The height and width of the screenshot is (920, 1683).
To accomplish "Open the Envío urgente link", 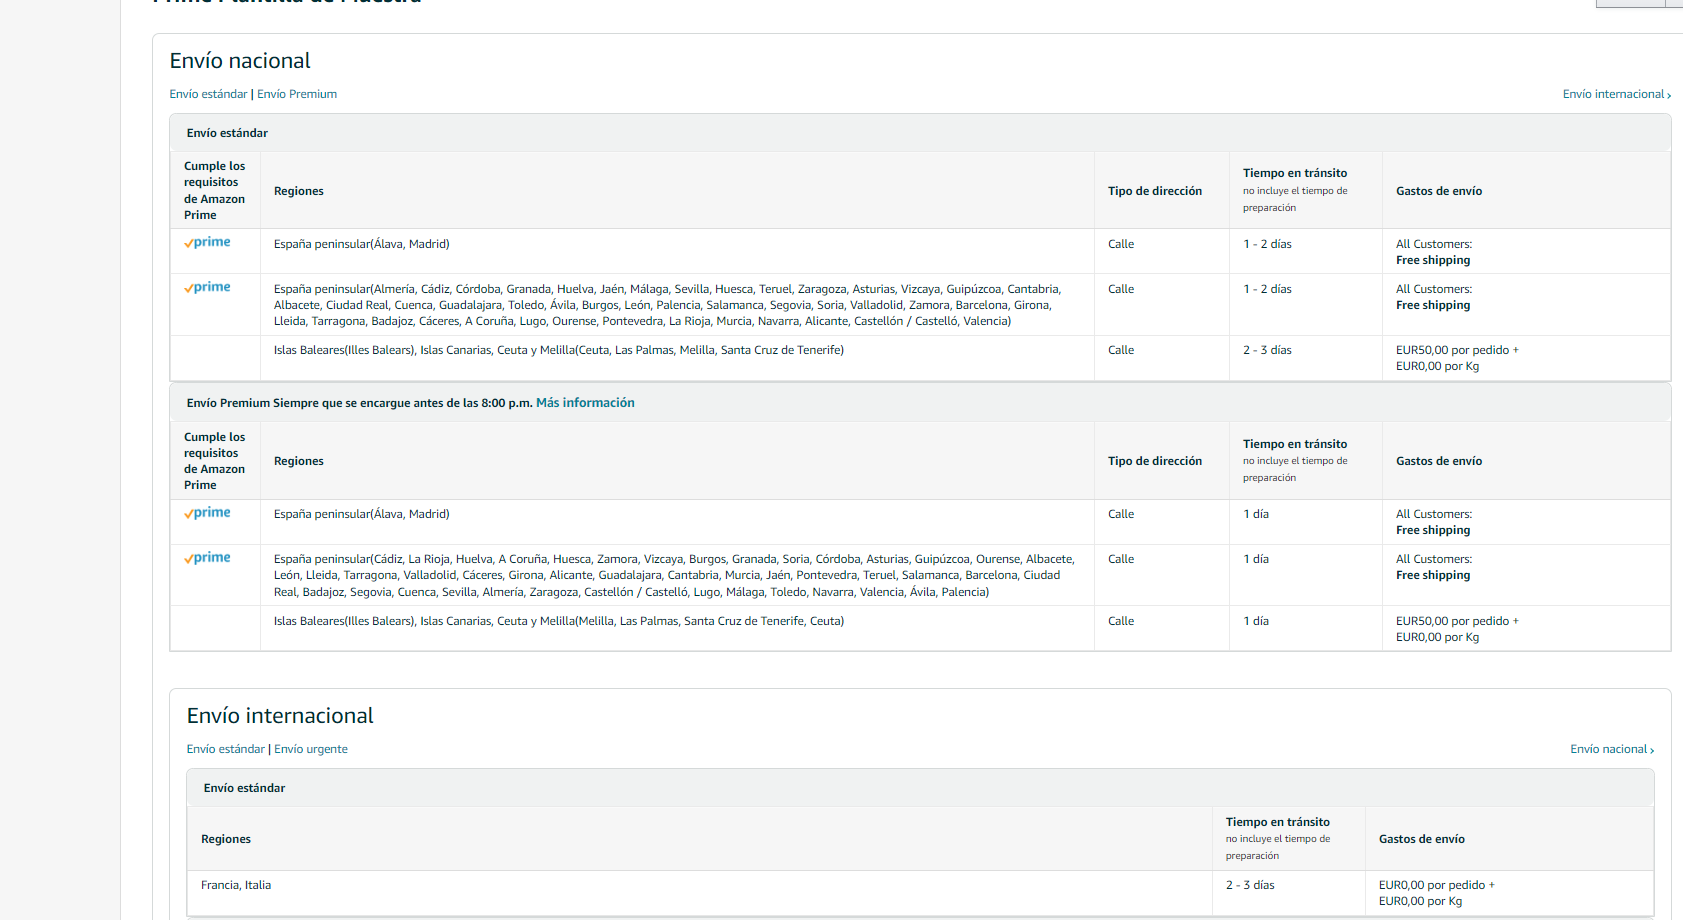I will click(311, 749).
